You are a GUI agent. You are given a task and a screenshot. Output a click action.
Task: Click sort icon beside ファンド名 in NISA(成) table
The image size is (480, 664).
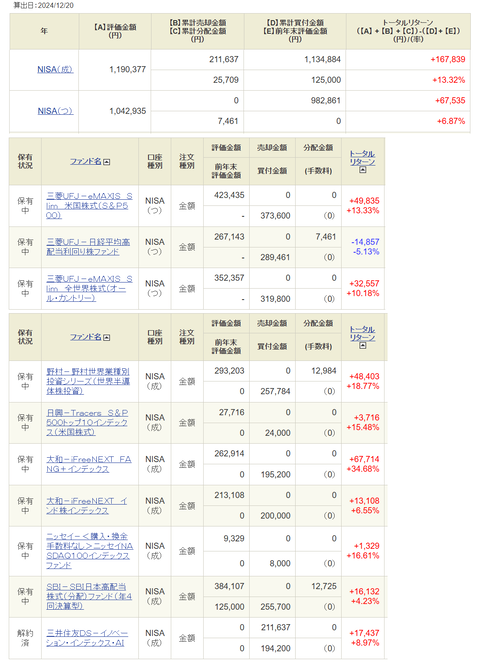(107, 338)
